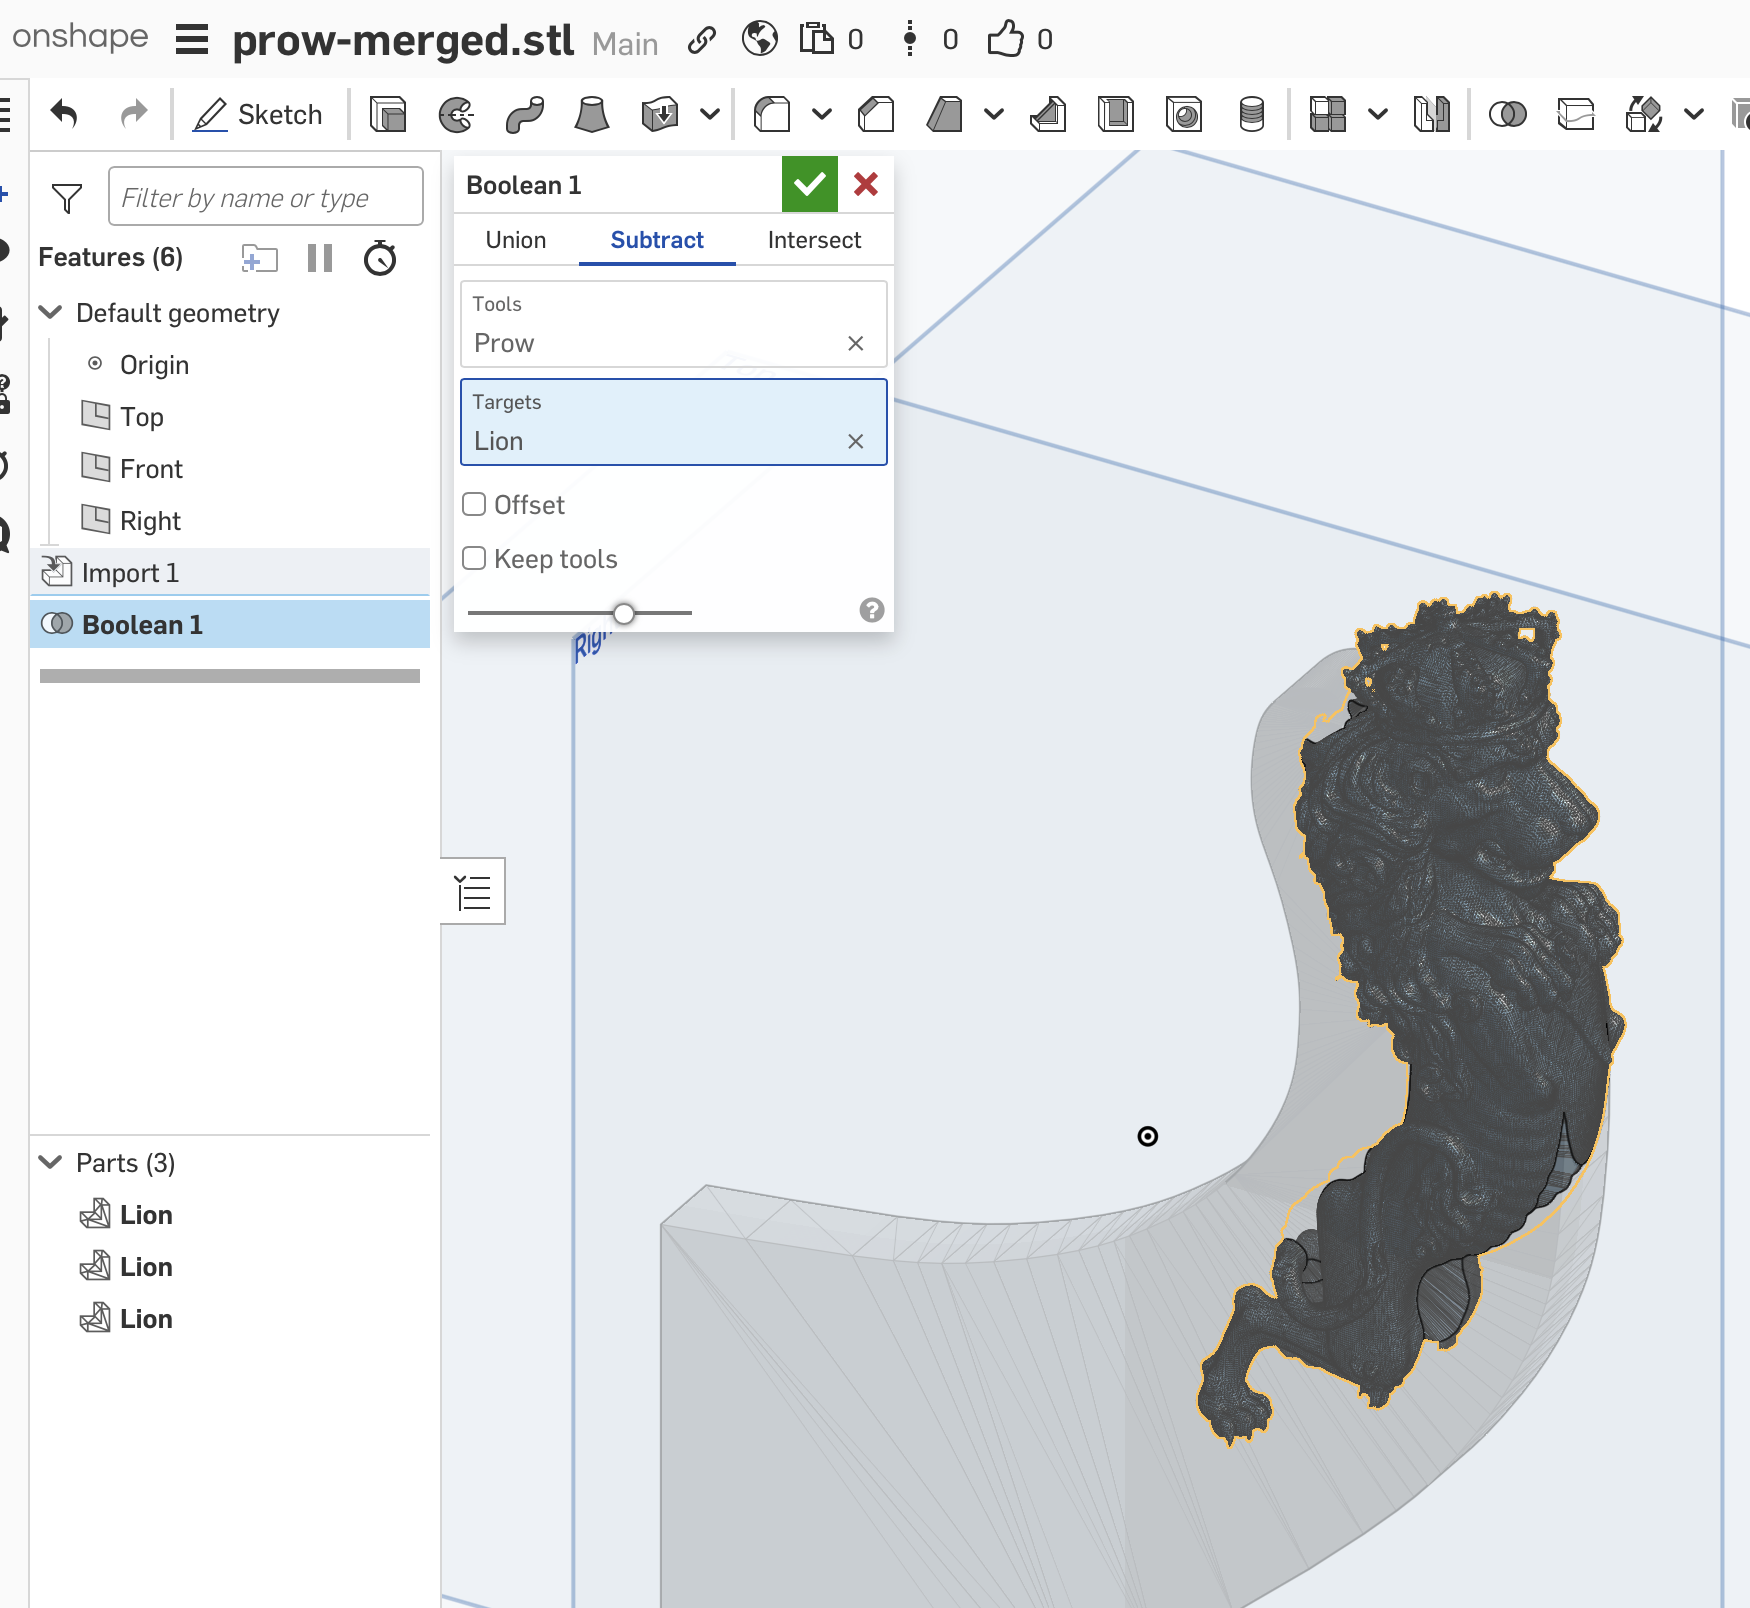
Task: Collapse the Parts (3) section
Action: coord(50,1163)
